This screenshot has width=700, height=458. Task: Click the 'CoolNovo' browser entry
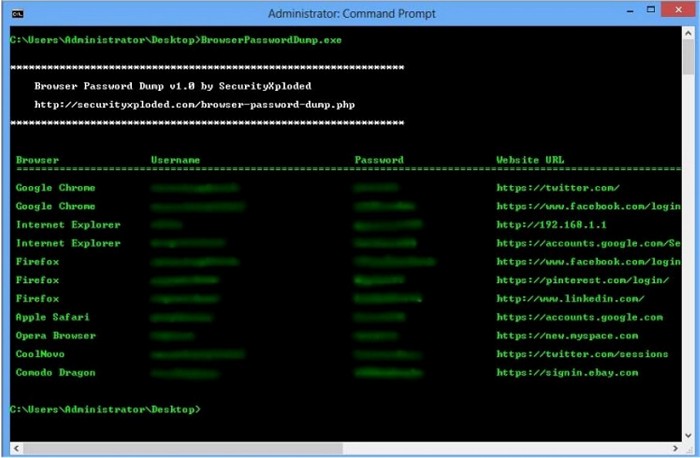pyautogui.click(x=40, y=354)
